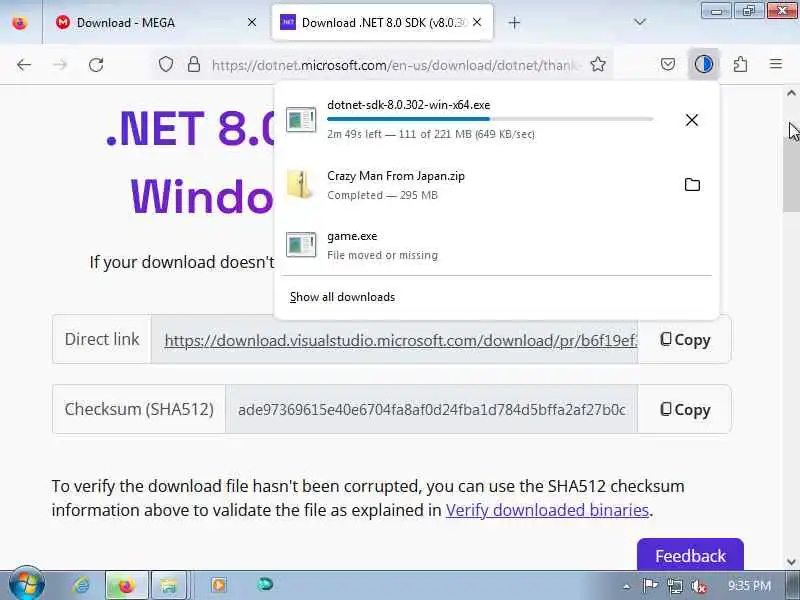Click the 9:35 PM clock

coord(749,585)
